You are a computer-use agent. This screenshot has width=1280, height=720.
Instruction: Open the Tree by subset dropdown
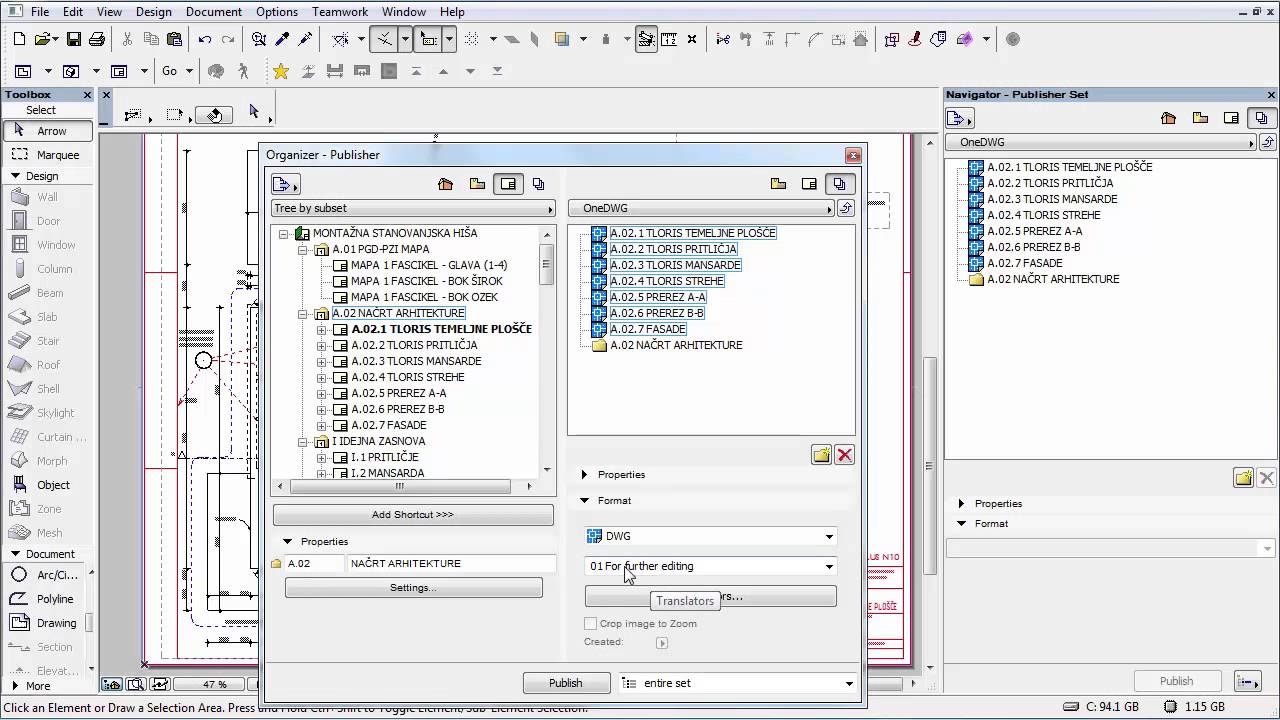[413, 208]
